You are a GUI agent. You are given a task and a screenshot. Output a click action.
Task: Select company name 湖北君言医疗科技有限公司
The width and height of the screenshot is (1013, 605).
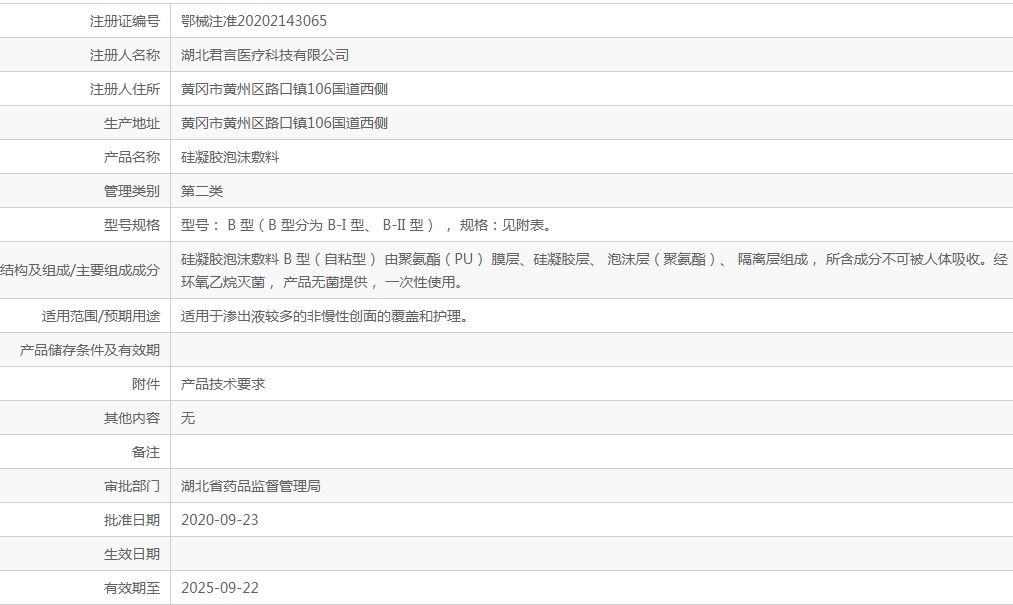tap(265, 55)
